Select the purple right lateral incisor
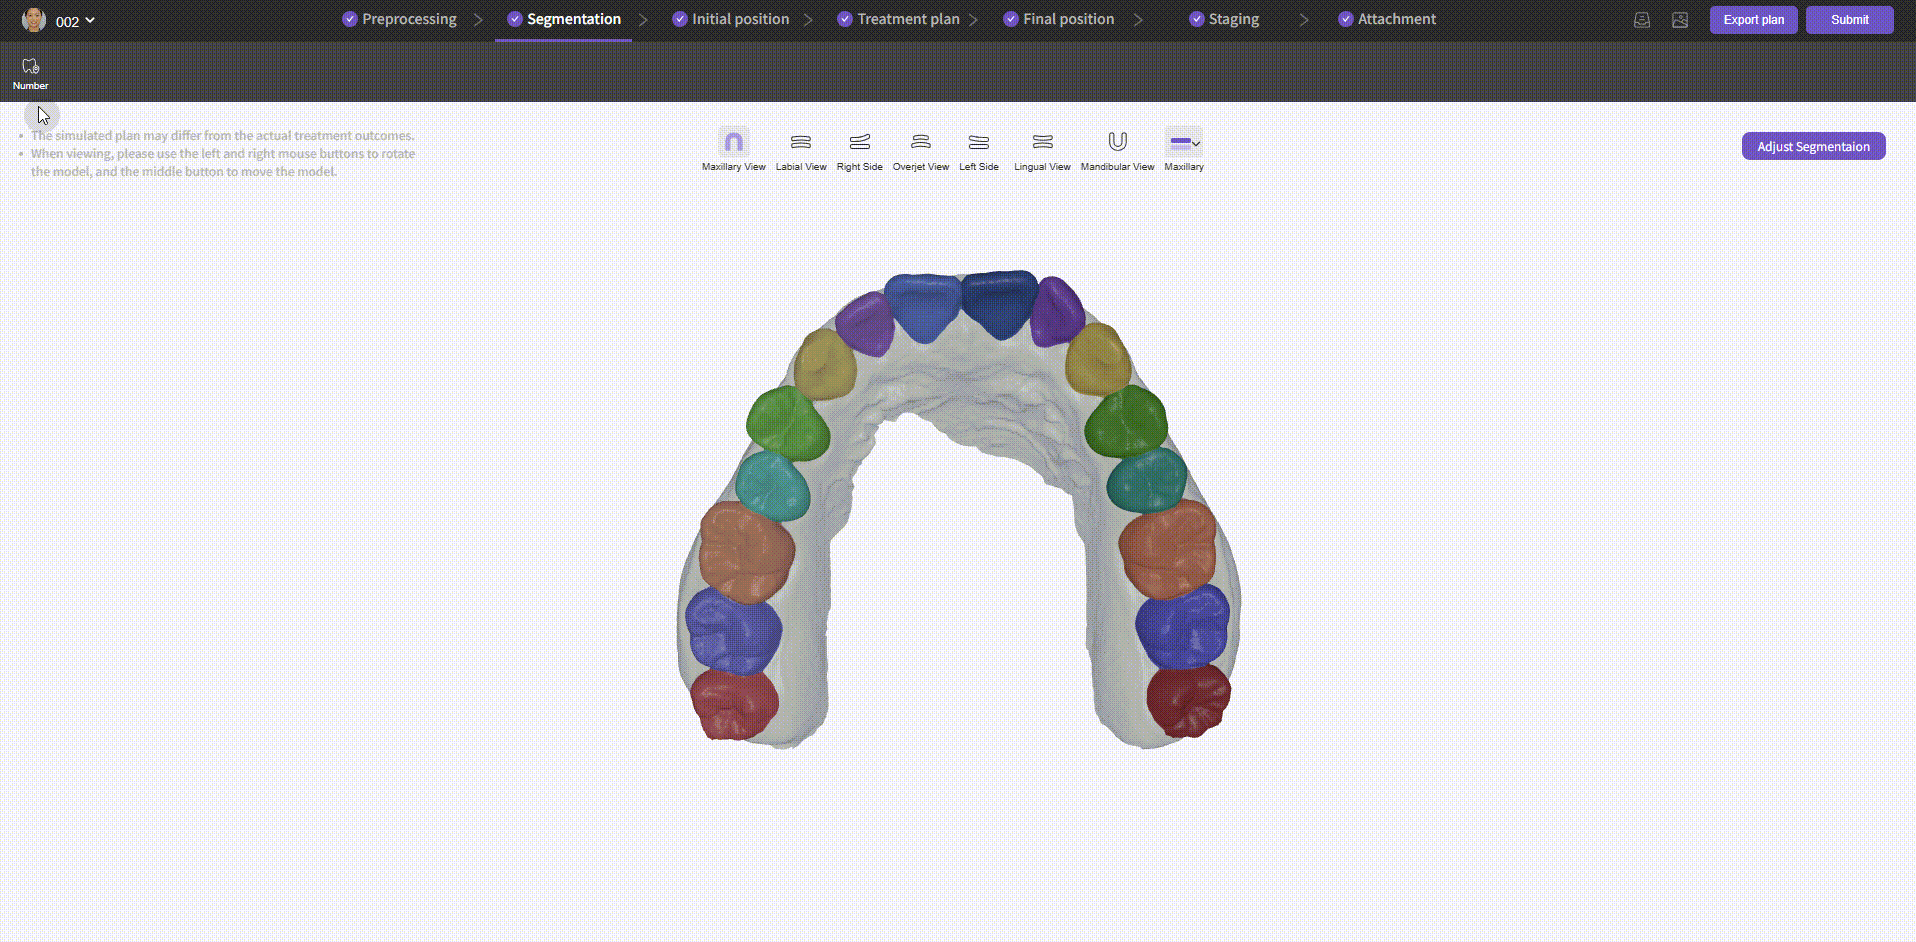This screenshot has width=1916, height=942. point(865,323)
